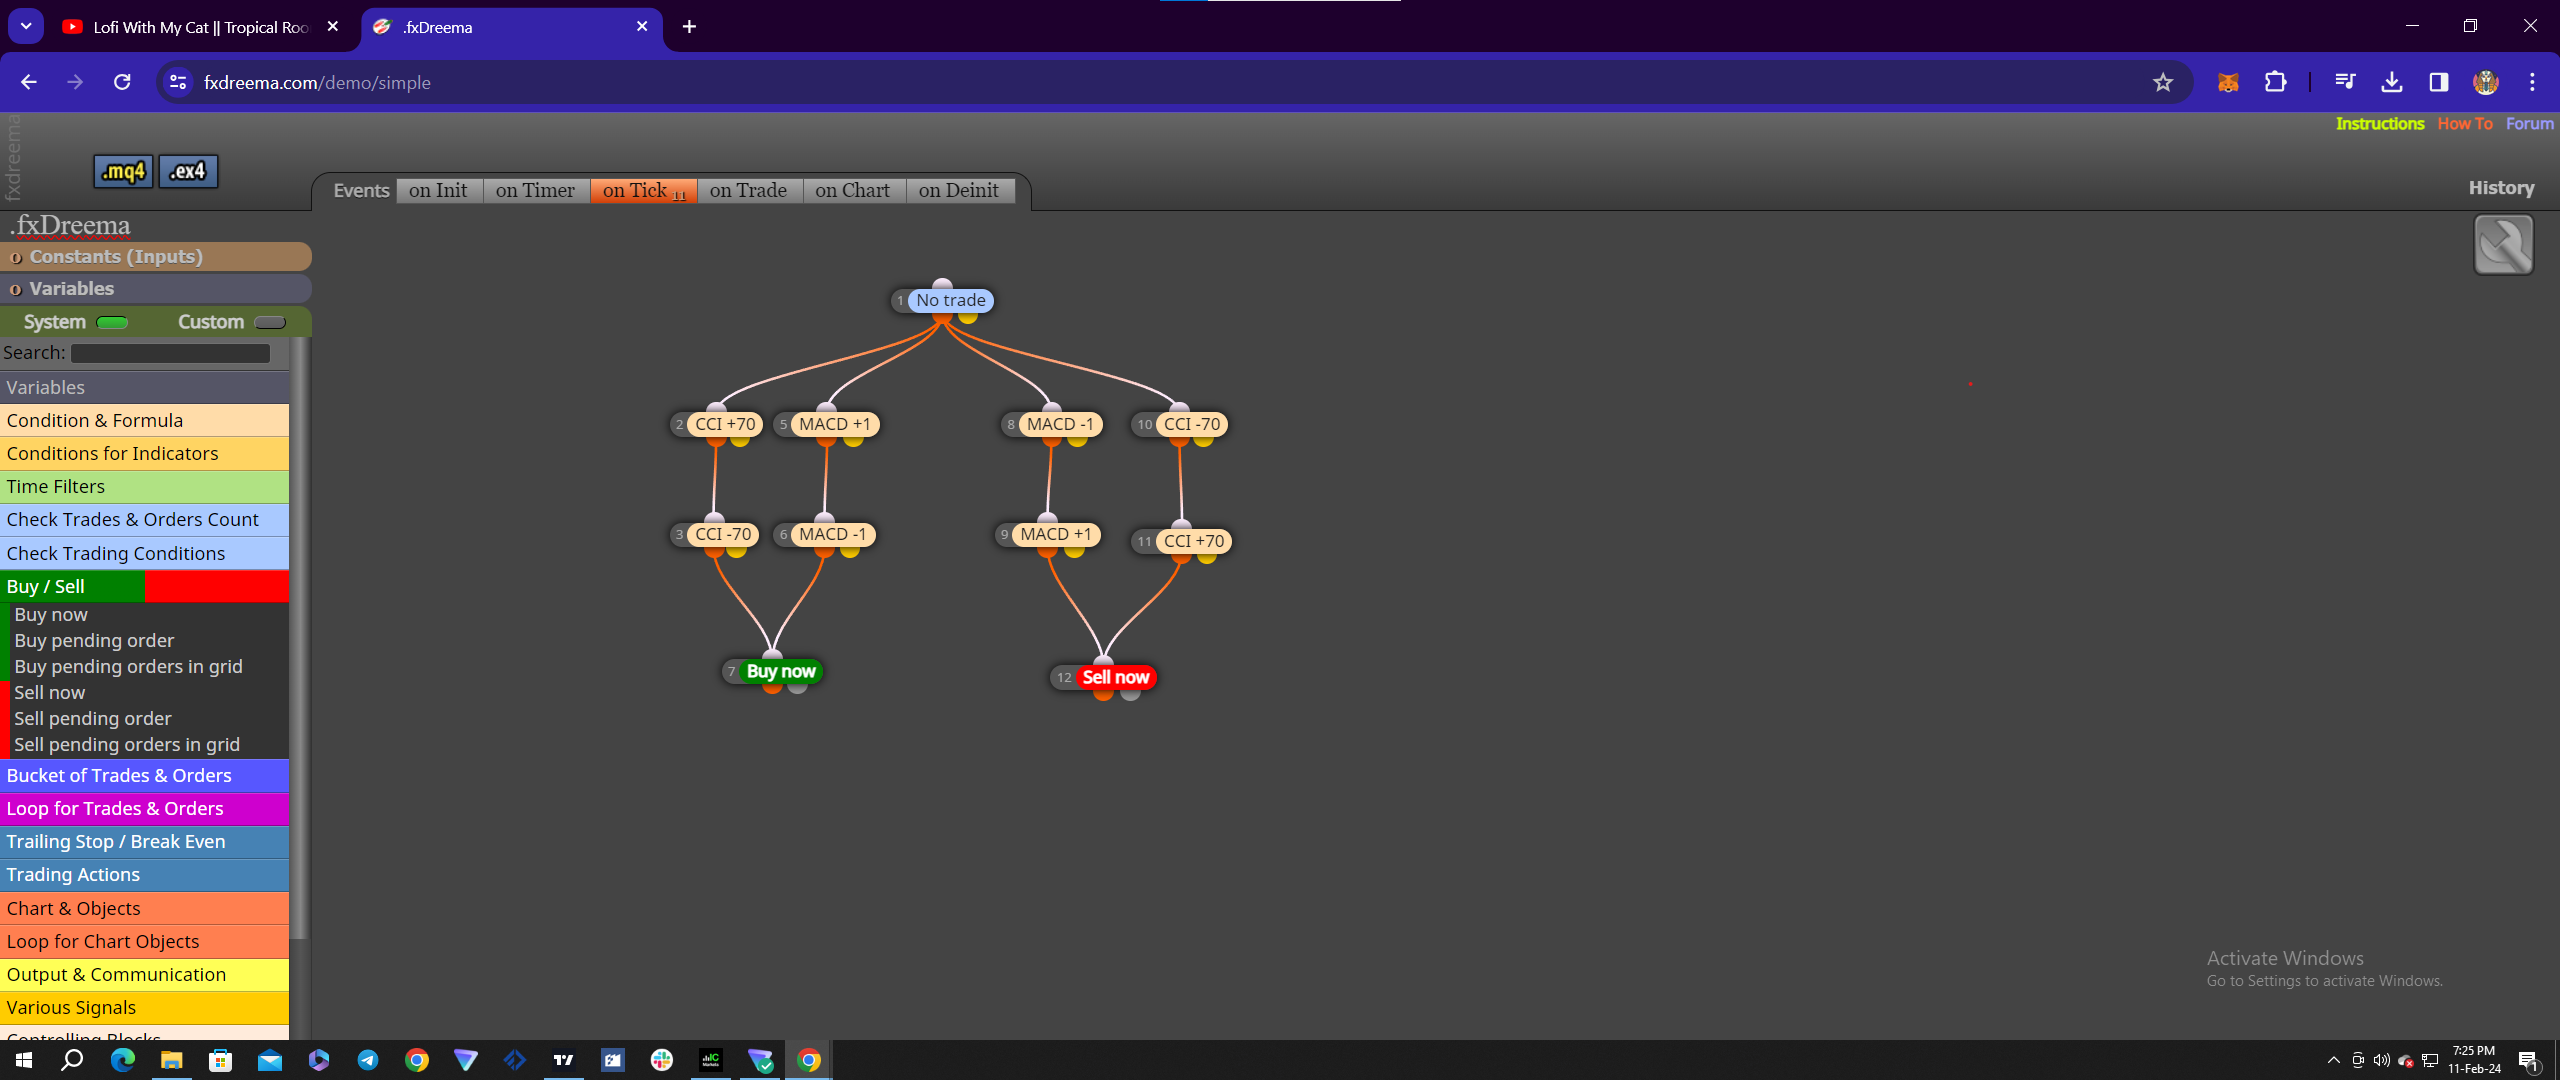Expand Trailing Stop / Break Even

[x=145, y=842]
